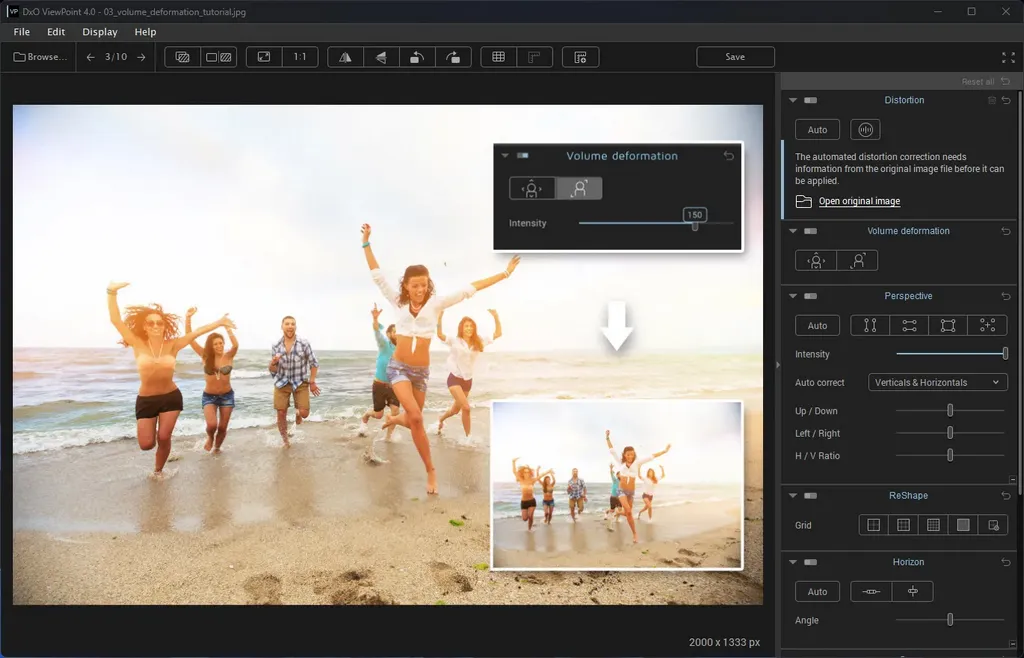This screenshot has width=1024, height=658.
Task: Click the Left / Right slider handle
Action: (x=950, y=433)
